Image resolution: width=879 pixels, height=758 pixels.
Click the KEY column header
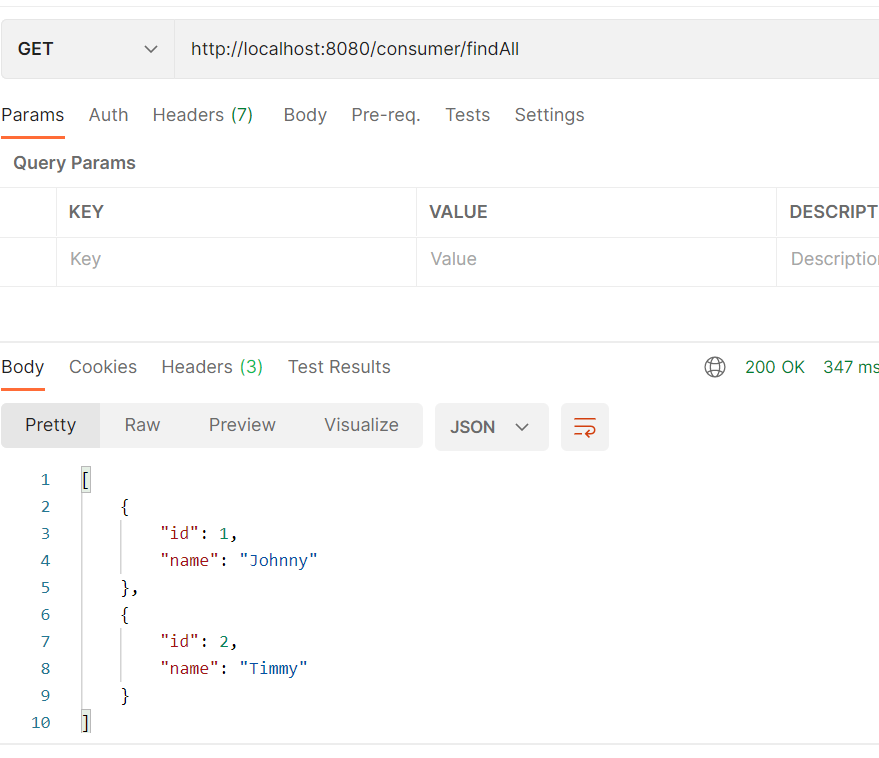coord(86,212)
